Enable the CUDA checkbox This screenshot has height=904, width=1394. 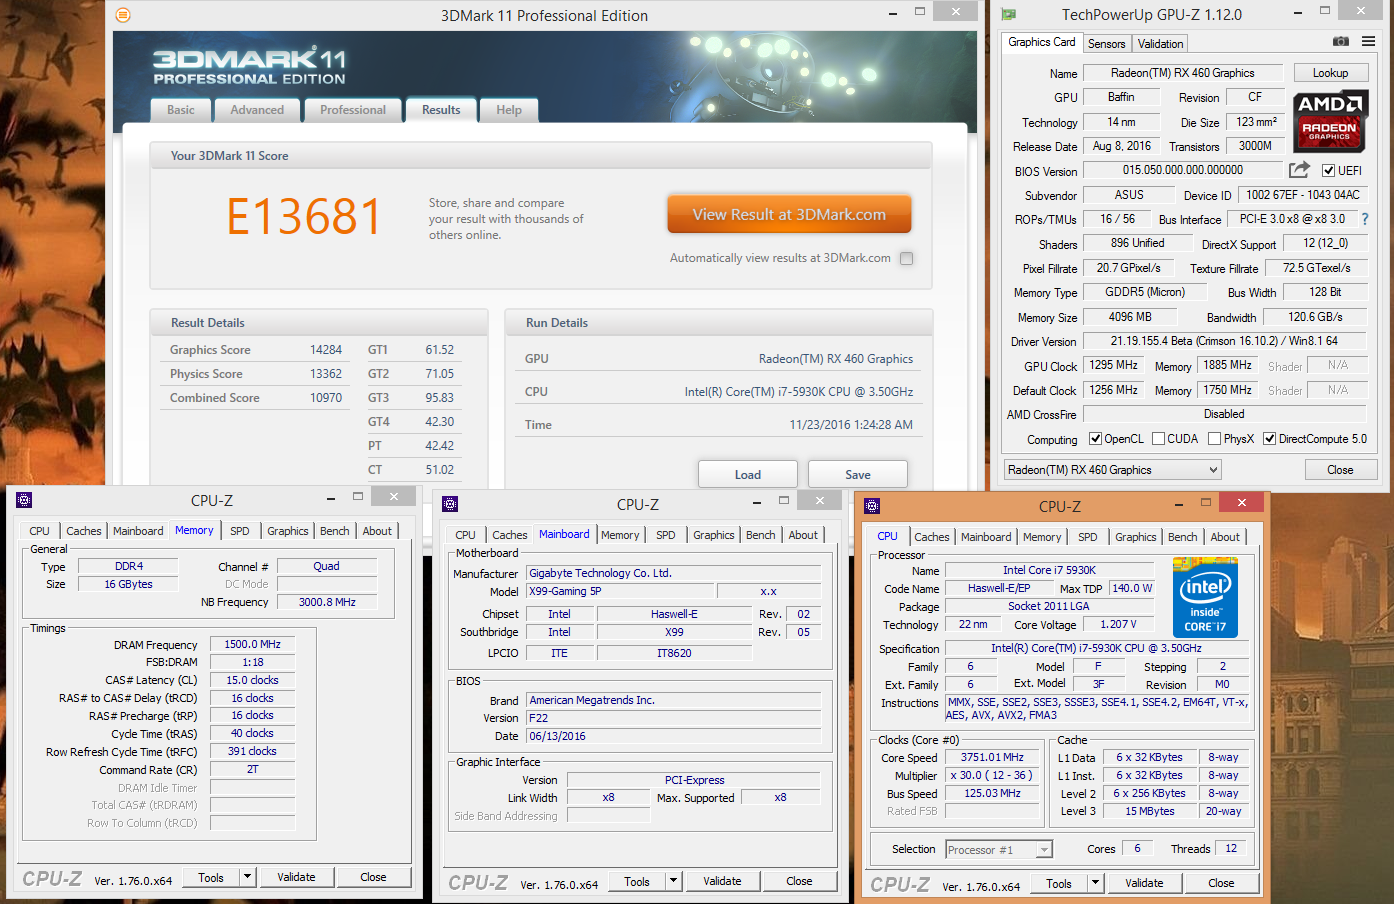[x=1158, y=439]
